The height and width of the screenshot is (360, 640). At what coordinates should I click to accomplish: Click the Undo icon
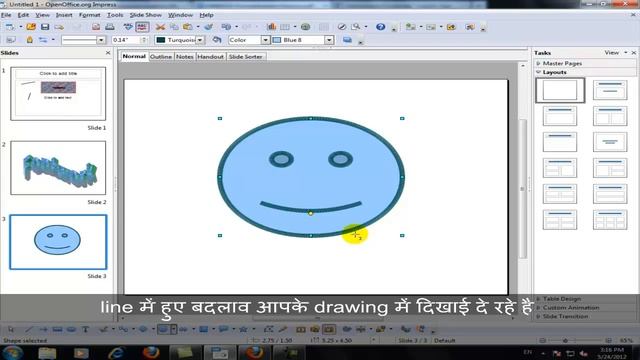(226, 27)
